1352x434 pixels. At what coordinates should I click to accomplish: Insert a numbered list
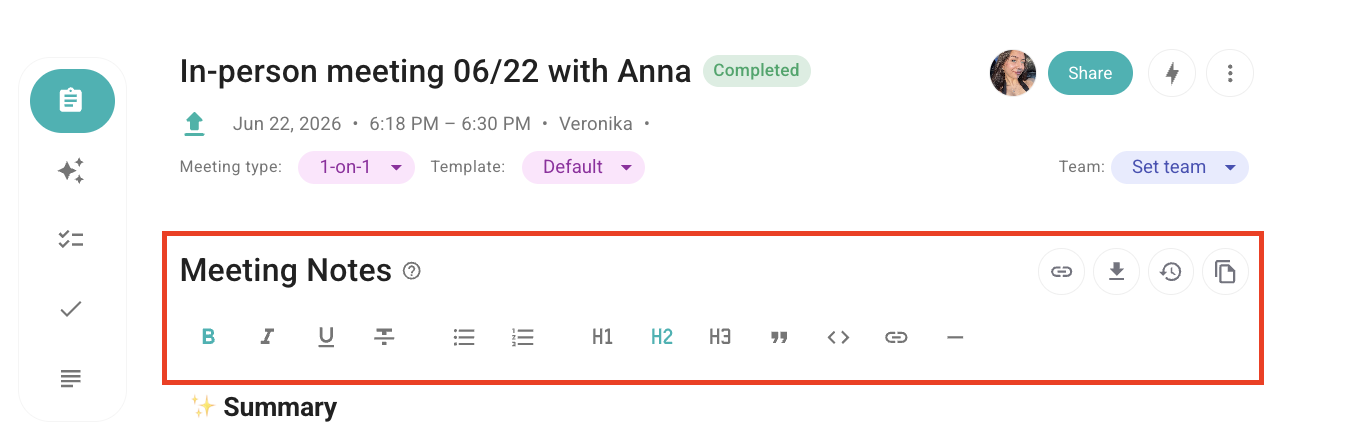point(522,337)
